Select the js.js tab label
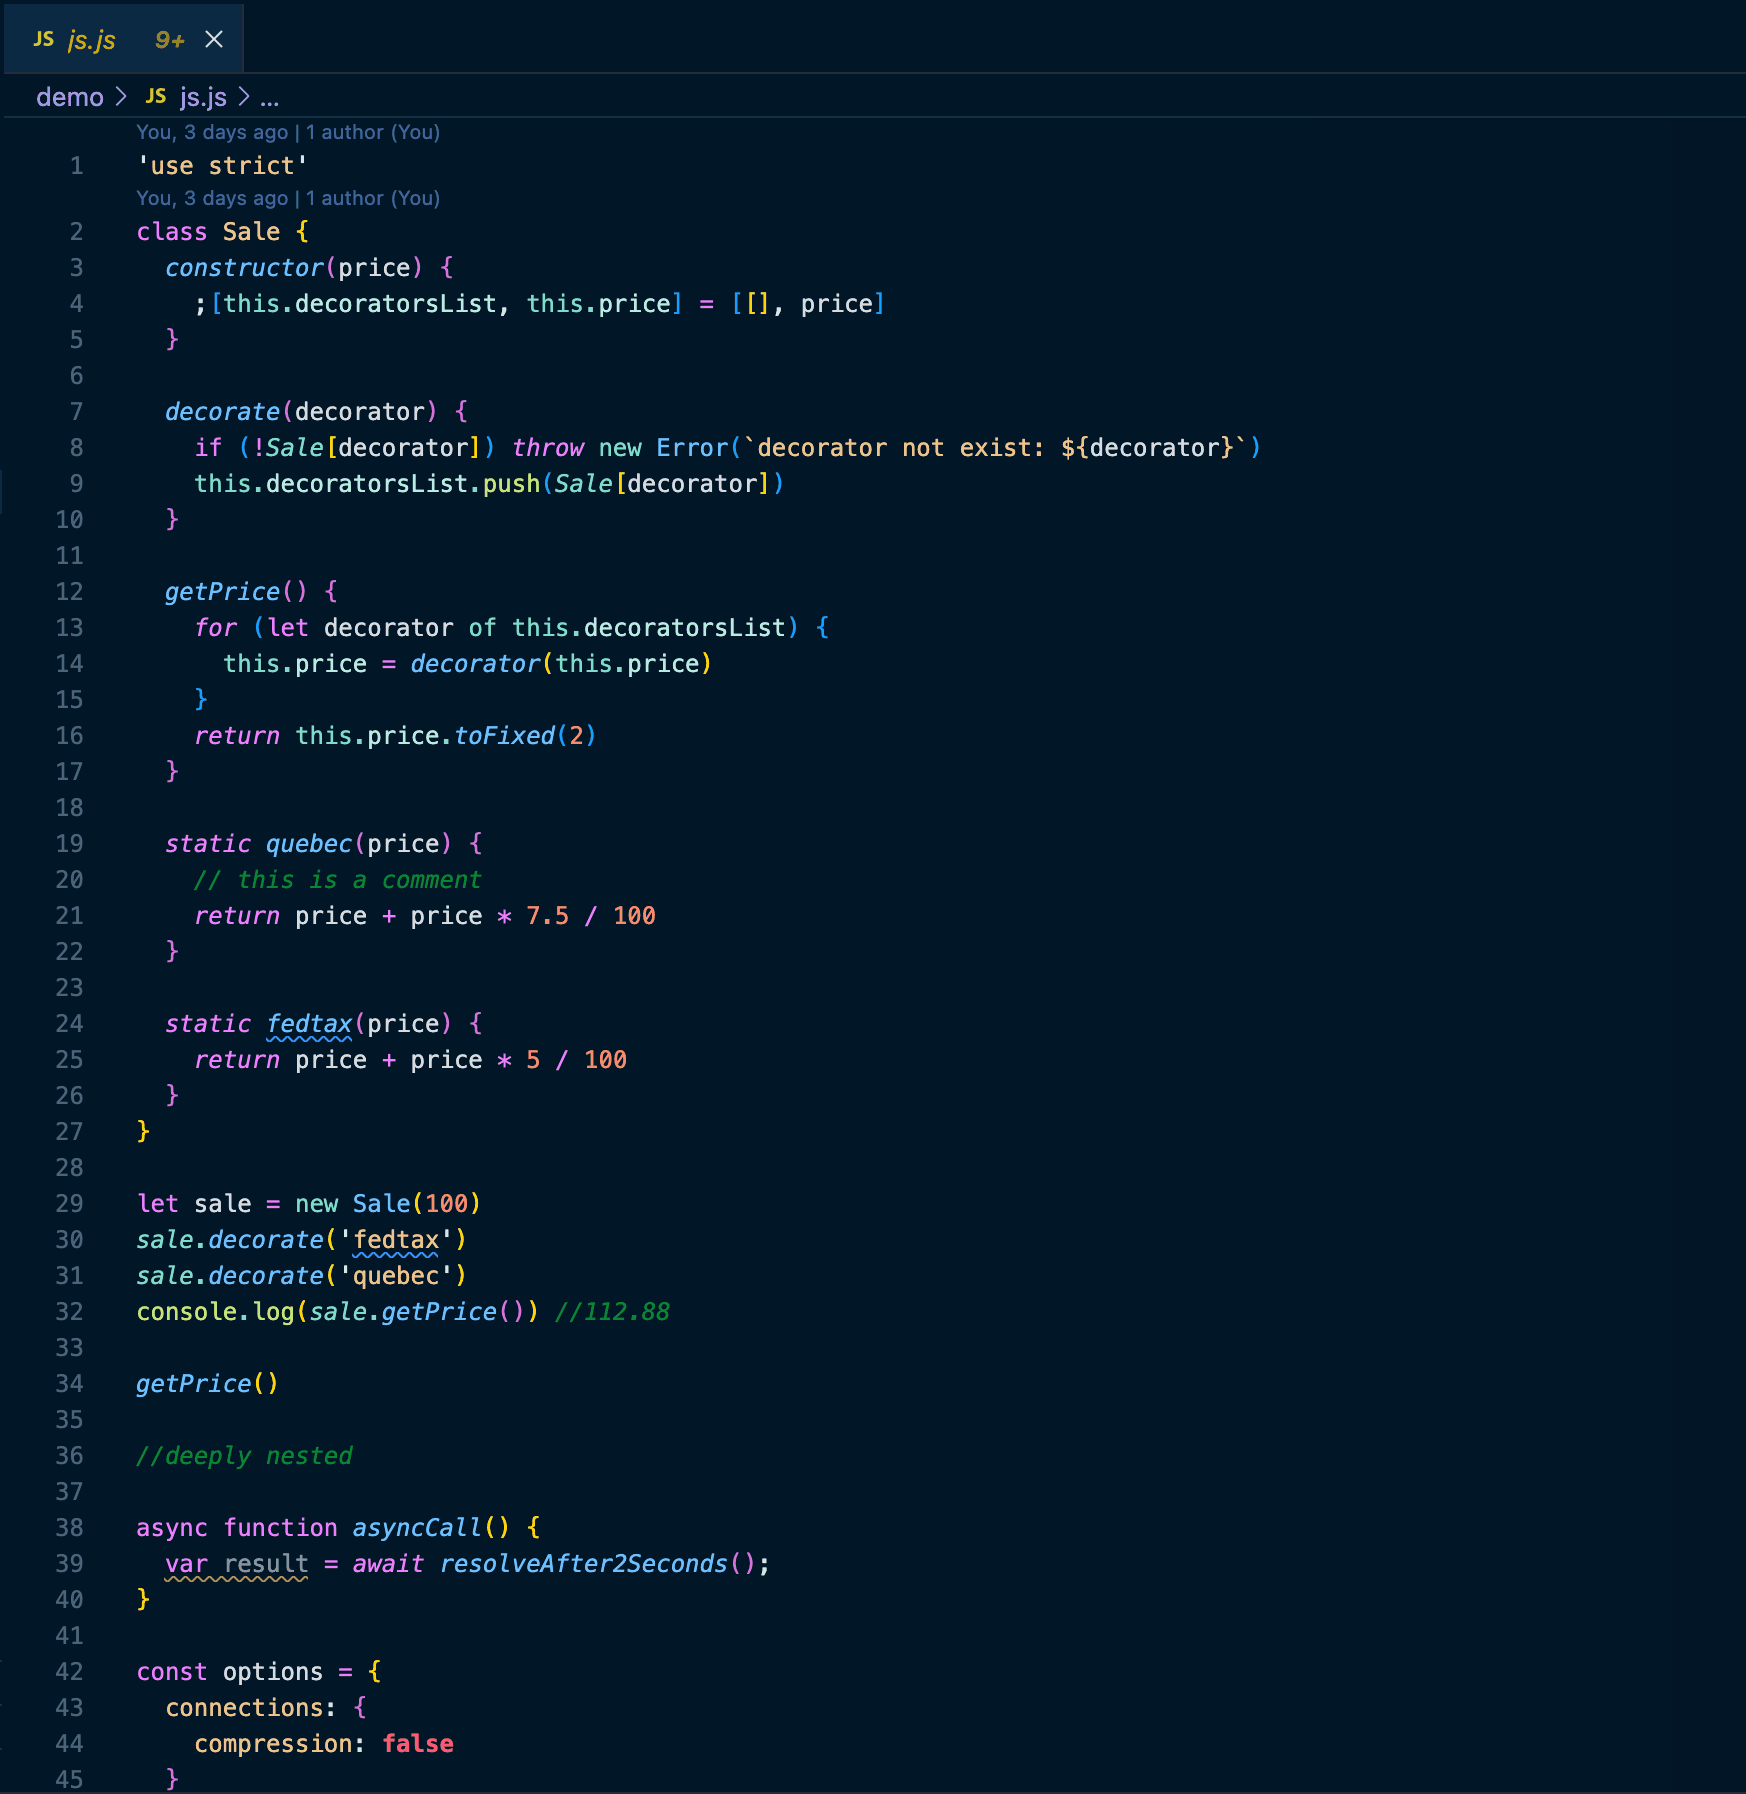The height and width of the screenshot is (1794, 1746). pos(92,40)
